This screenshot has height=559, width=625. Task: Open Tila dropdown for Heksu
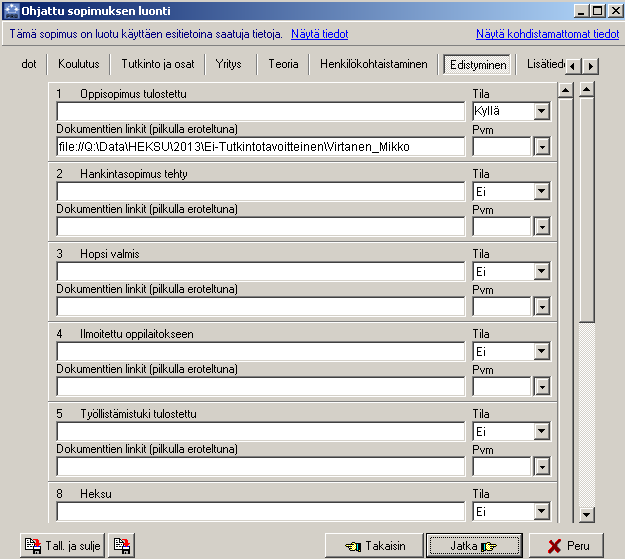[x=542, y=511]
